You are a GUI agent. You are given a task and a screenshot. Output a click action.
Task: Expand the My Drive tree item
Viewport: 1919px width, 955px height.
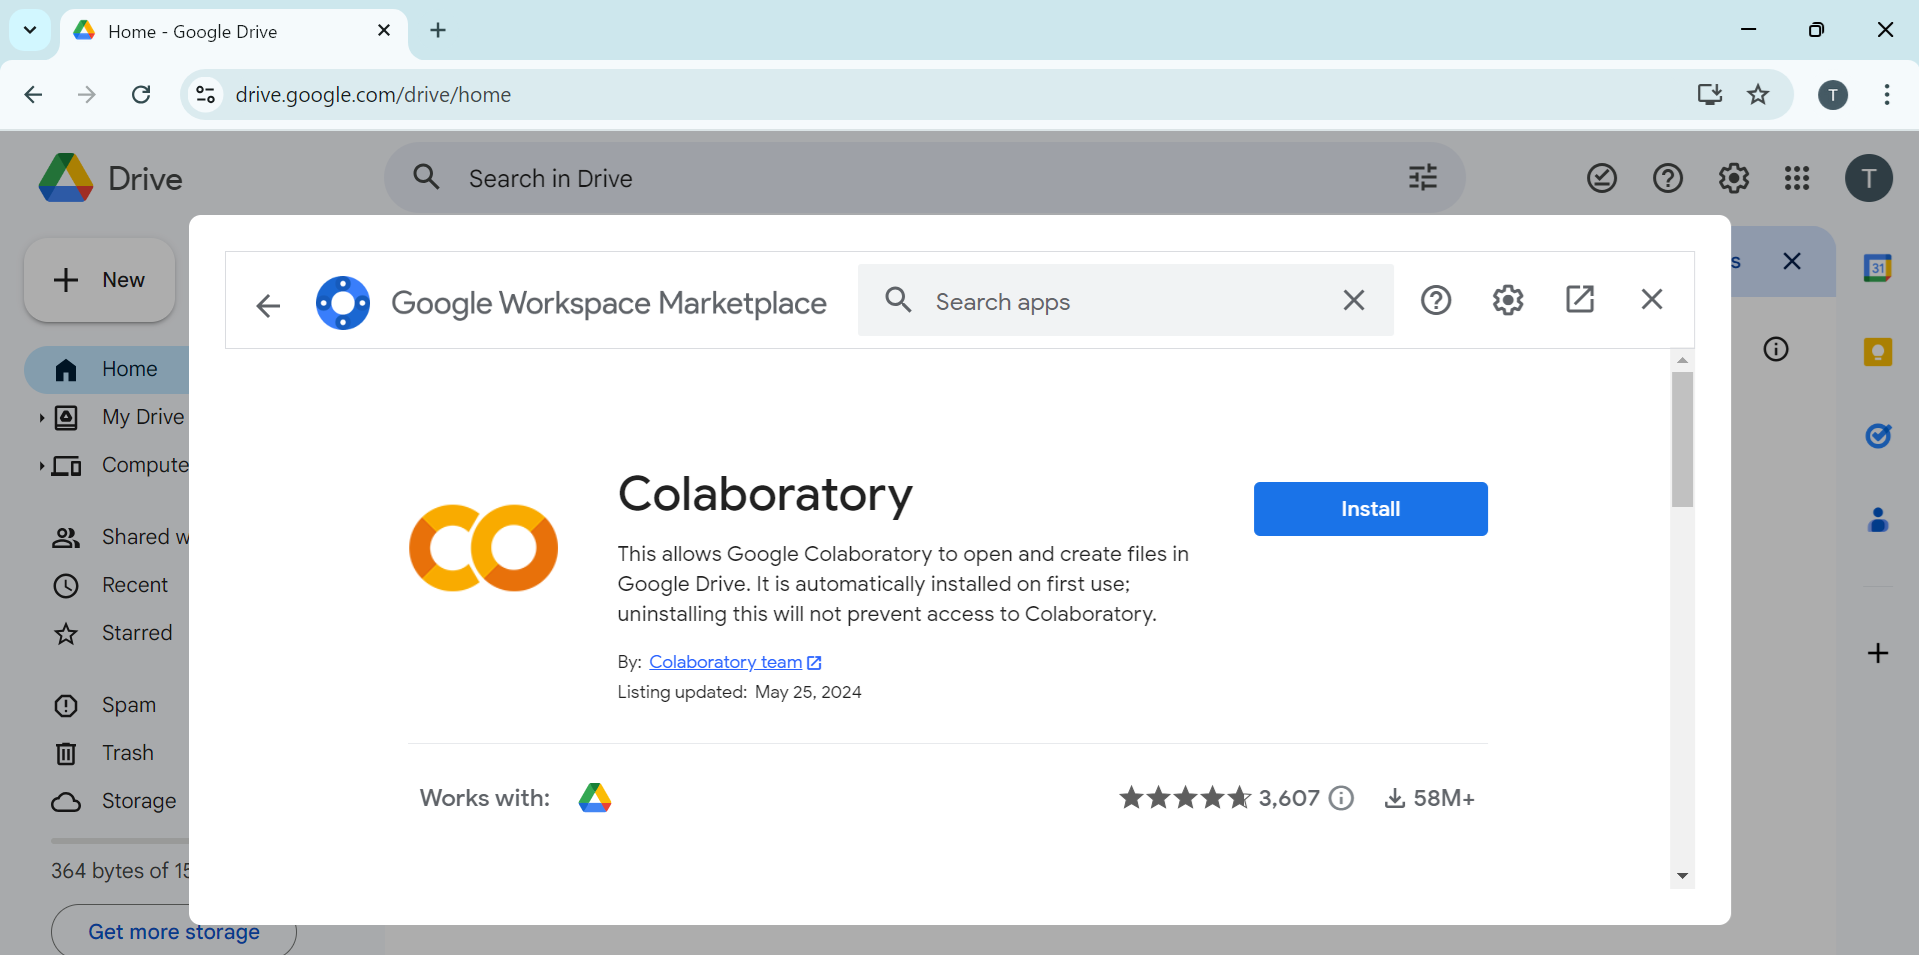(x=41, y=417)
